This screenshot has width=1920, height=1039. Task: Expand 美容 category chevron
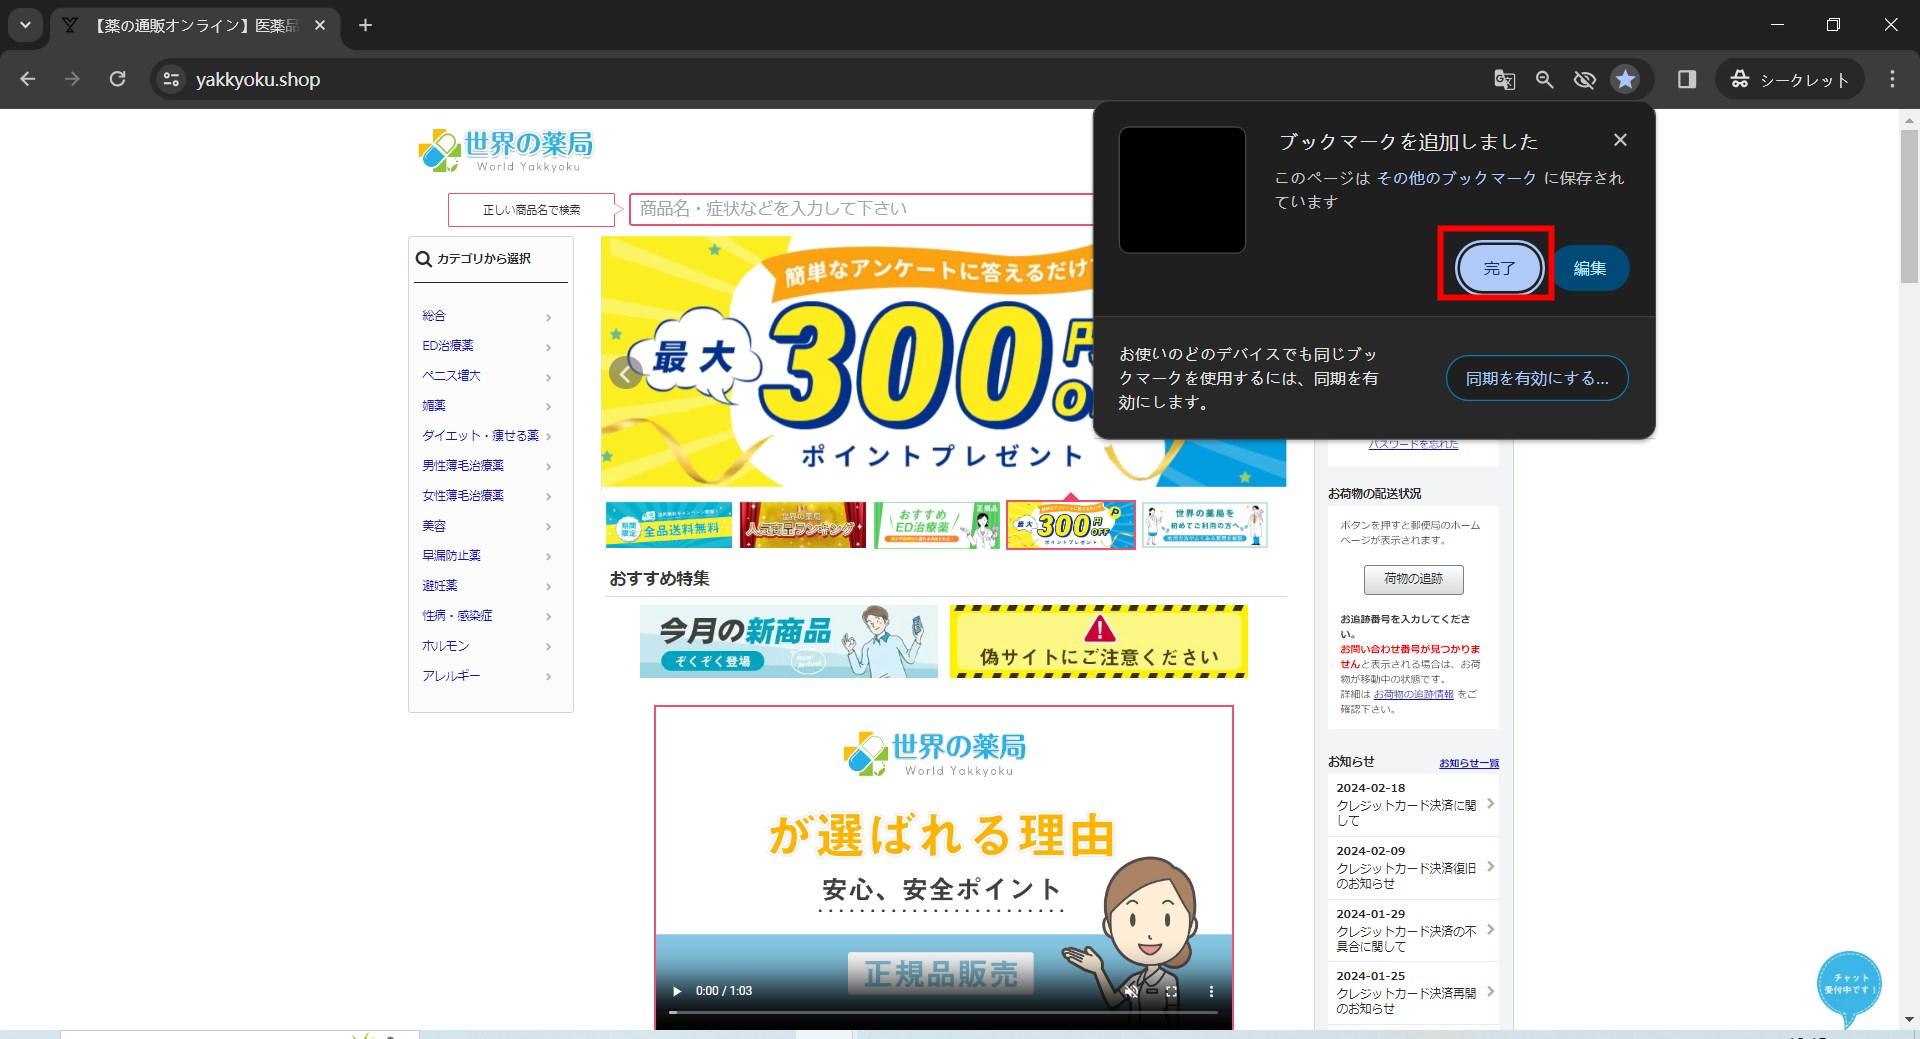point(548,527)
